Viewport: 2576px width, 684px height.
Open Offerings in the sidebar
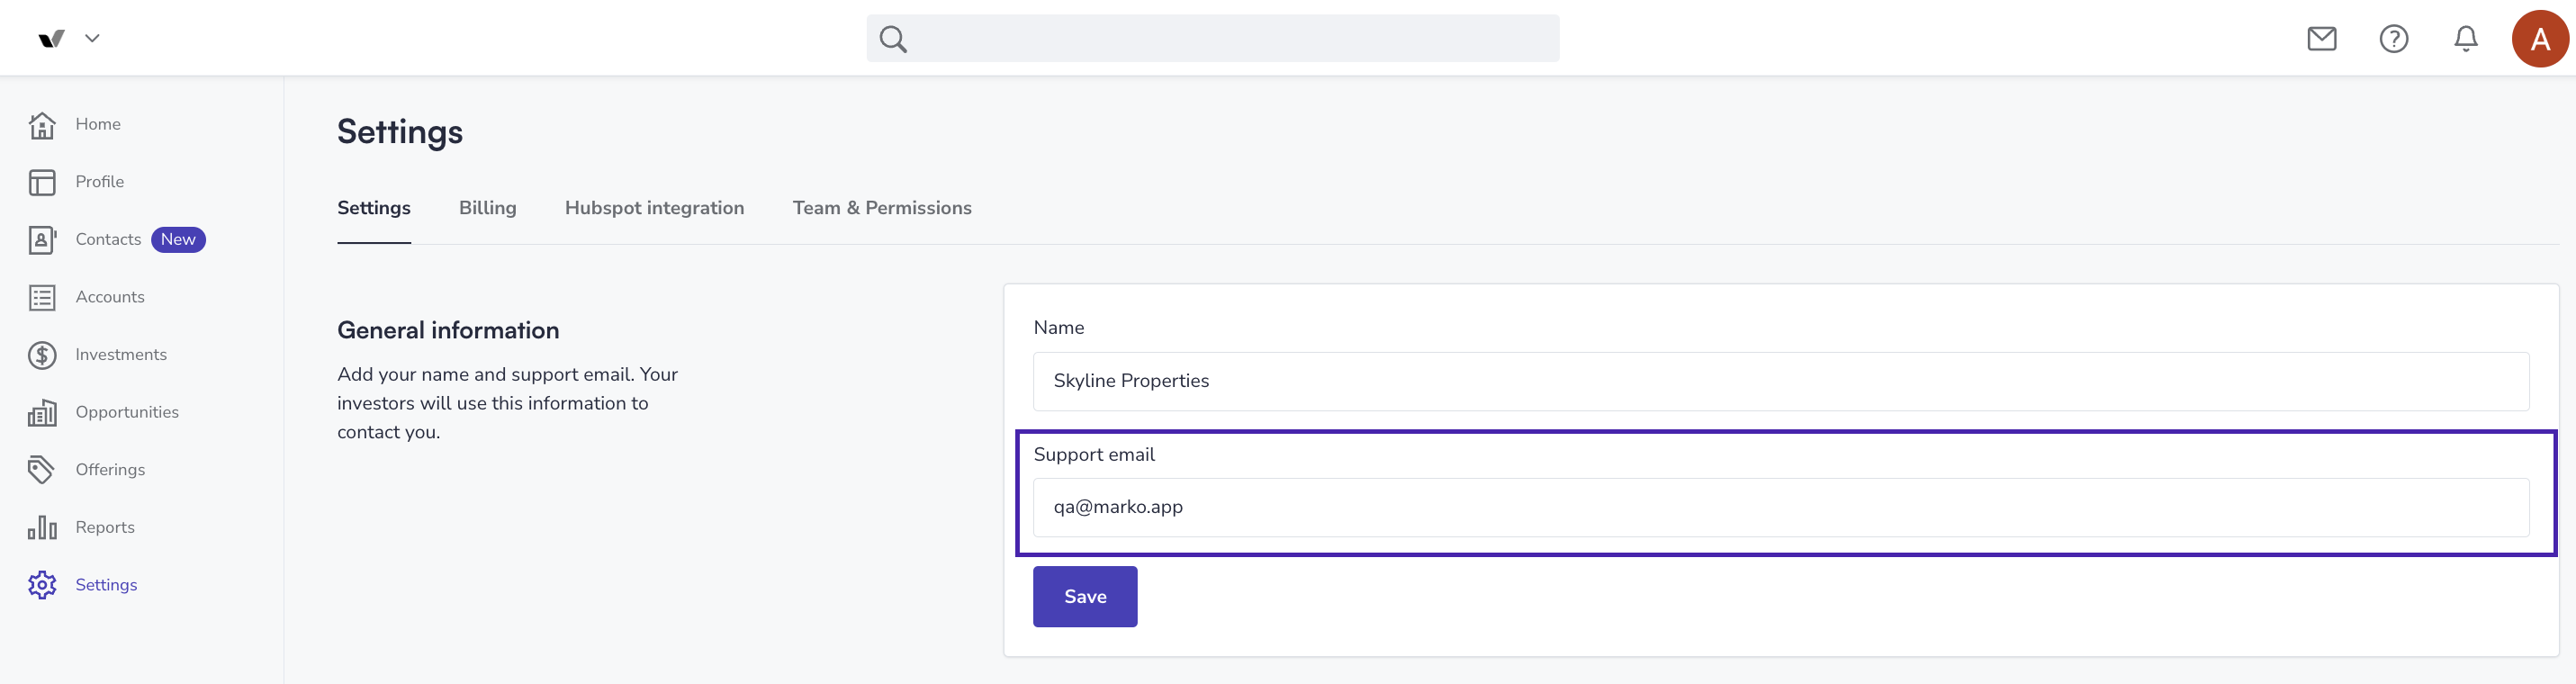pyautogui.click(x=110, y=470)
